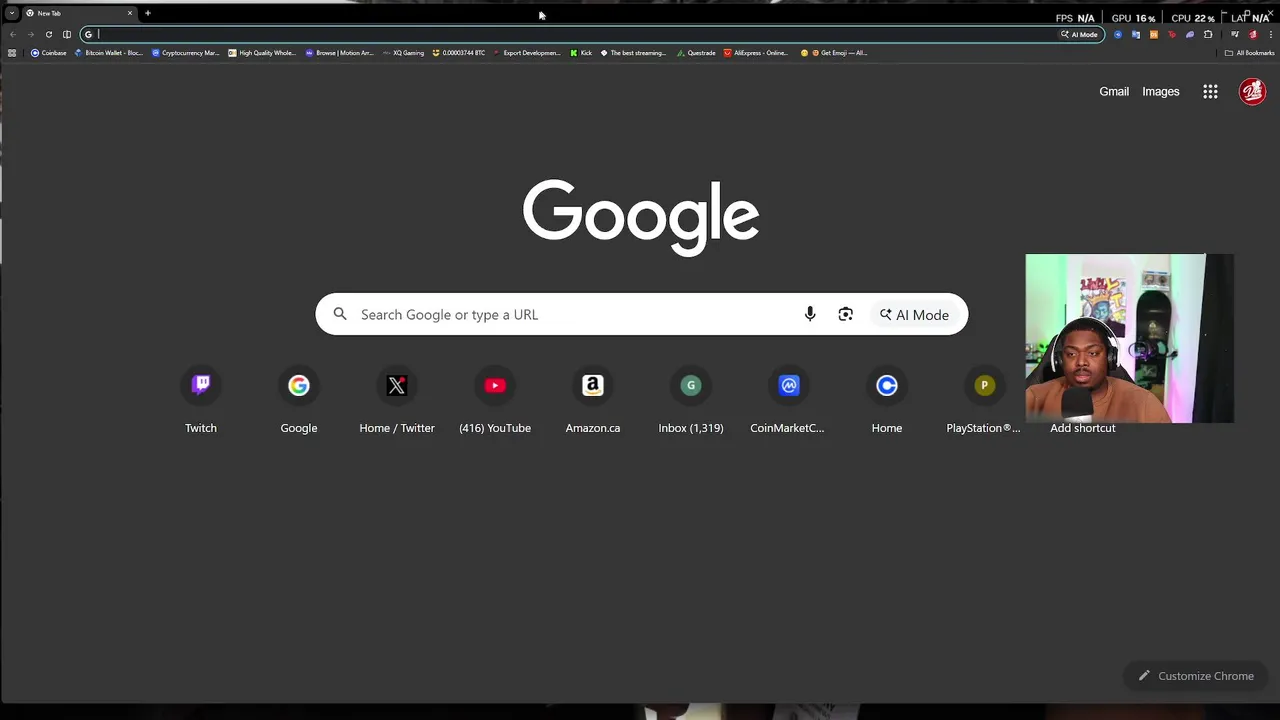Toggle the side panel icon next to reload
Image resolution: width=1280 pixels, height=720 pixels.
(67, 34)
